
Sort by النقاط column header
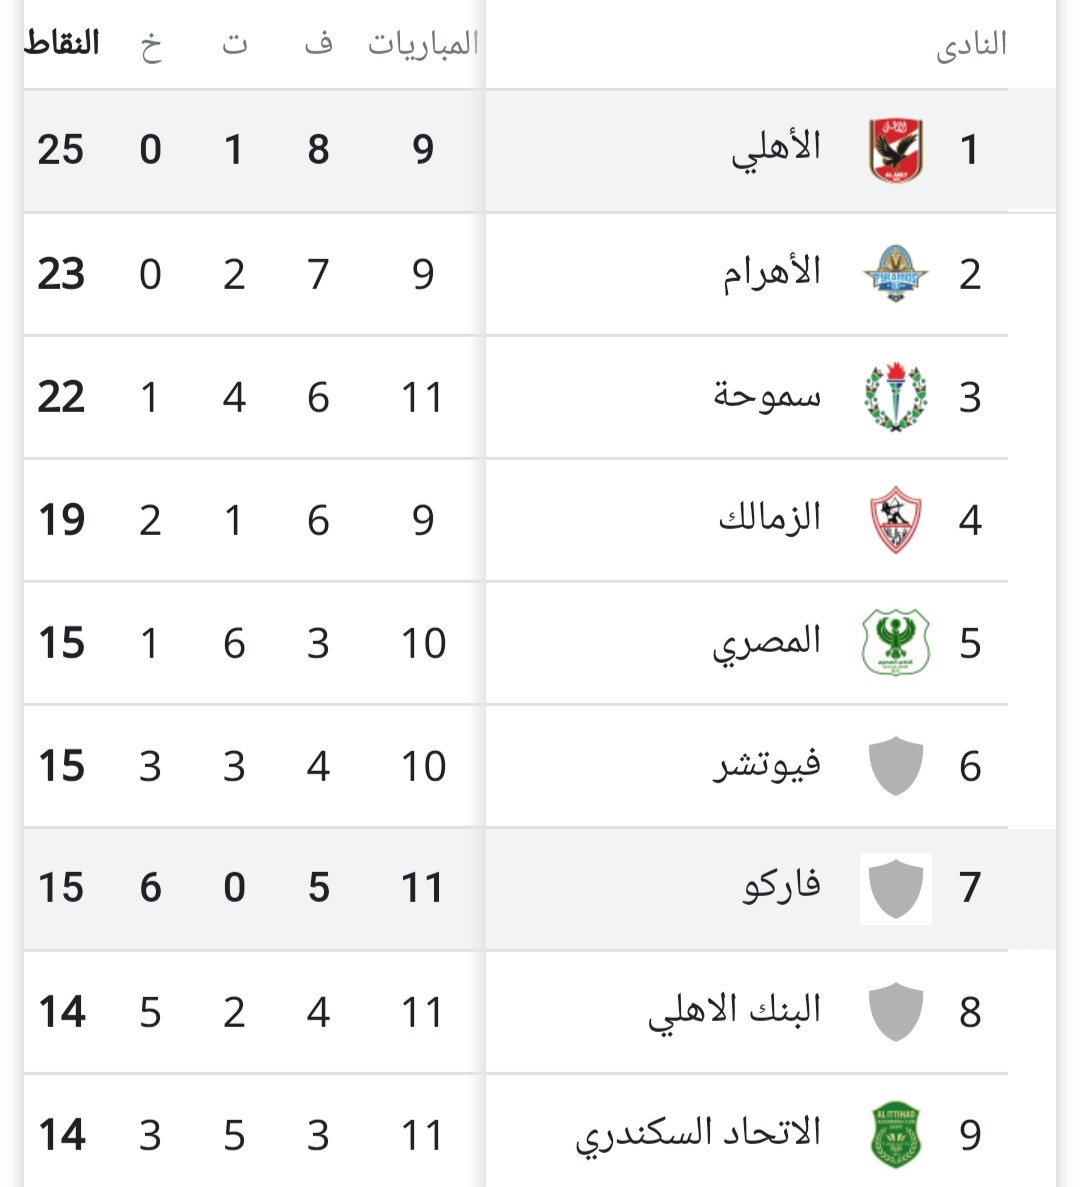point(62,43)
